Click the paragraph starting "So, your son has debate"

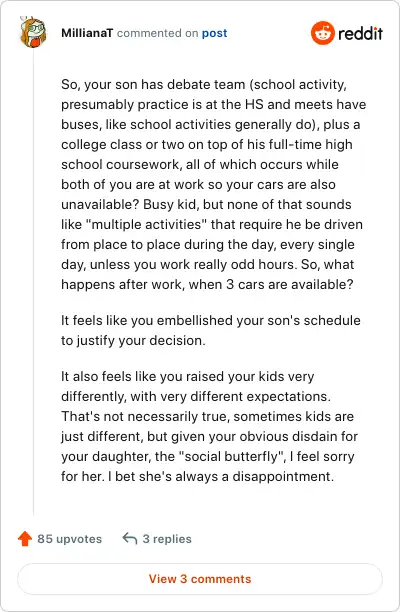(x=213, y=184)
